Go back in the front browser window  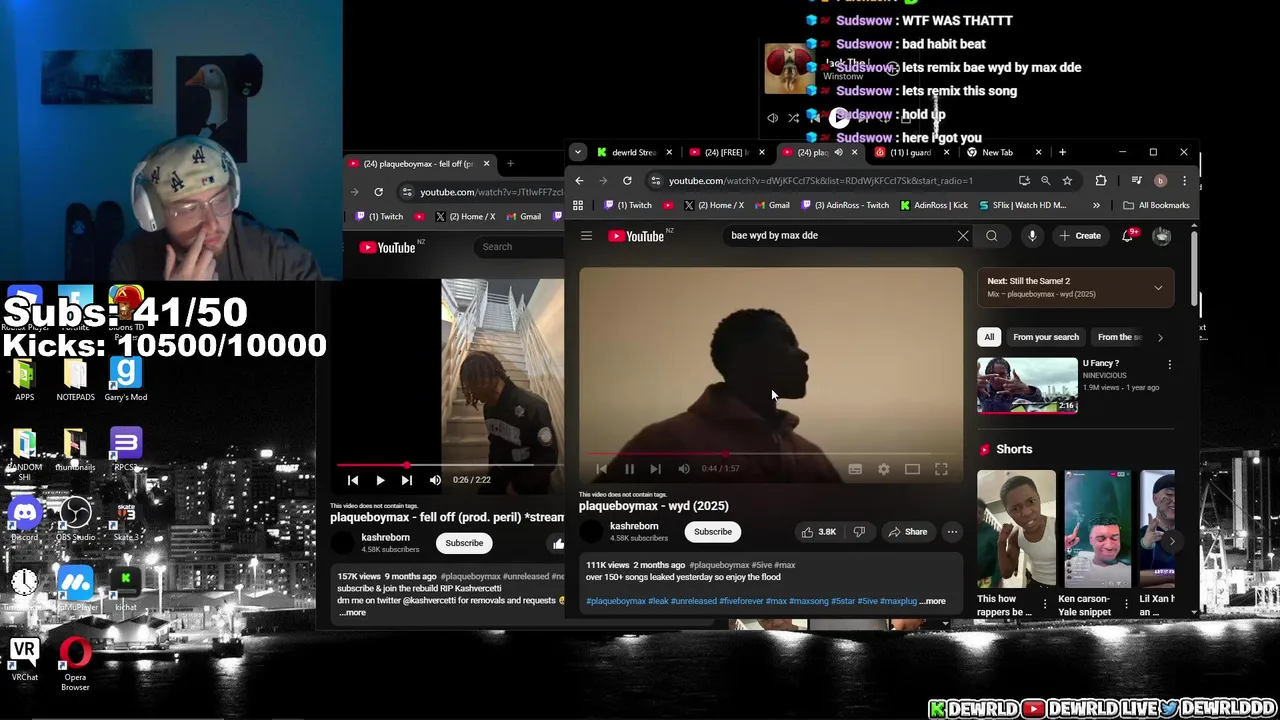click(579, 181)
